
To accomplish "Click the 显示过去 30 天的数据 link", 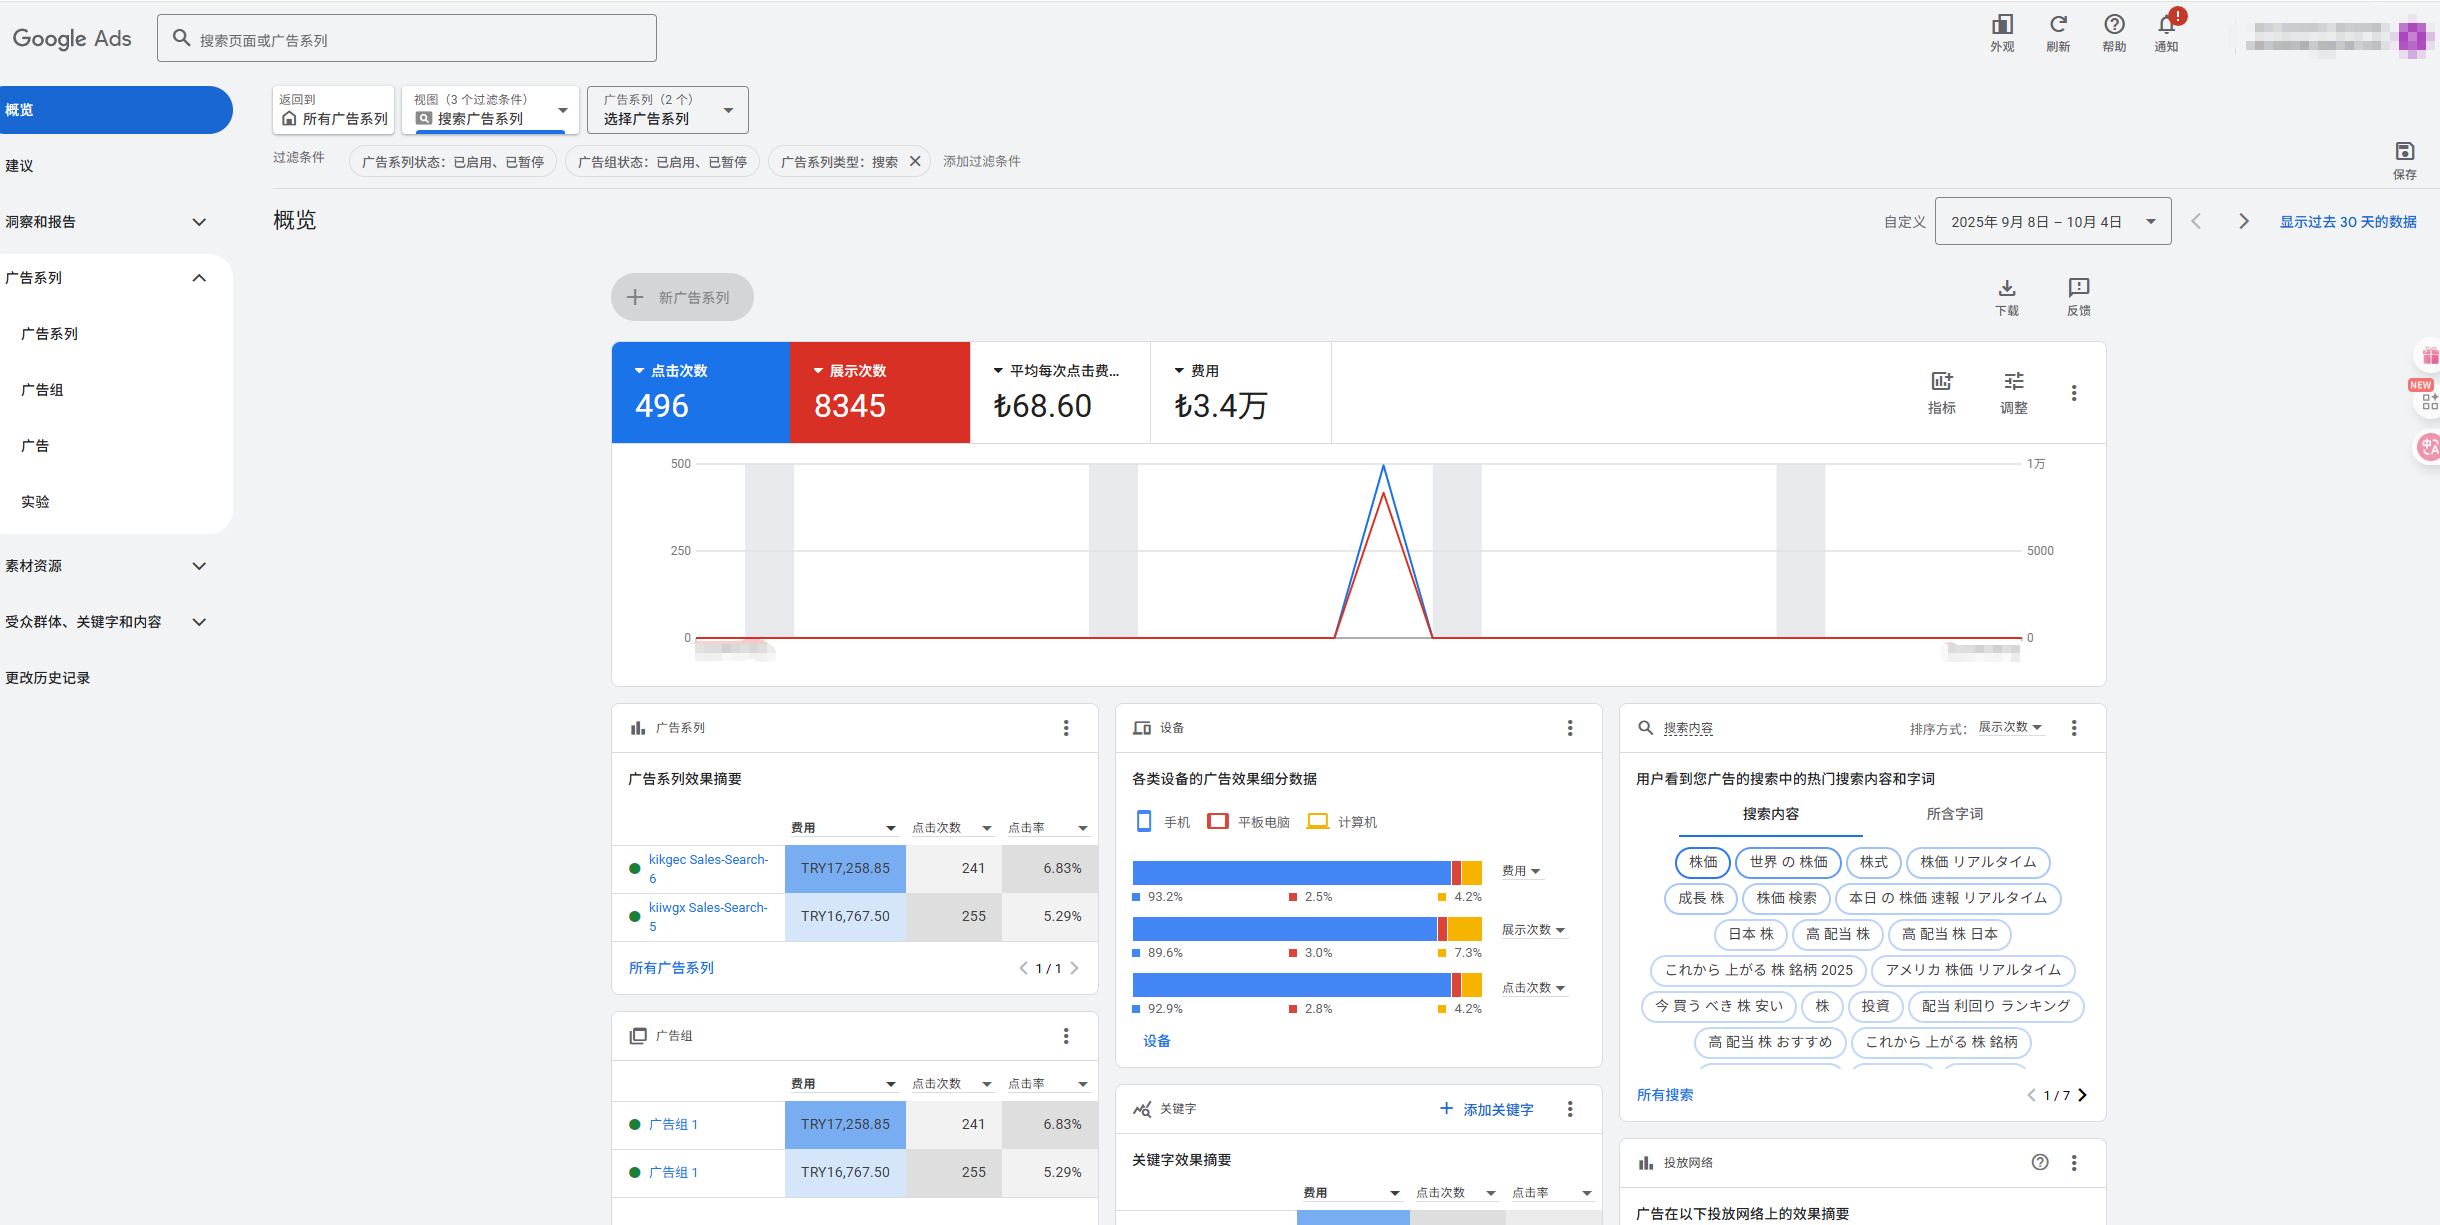I will pyautogui.click(x=2347, y=222).
